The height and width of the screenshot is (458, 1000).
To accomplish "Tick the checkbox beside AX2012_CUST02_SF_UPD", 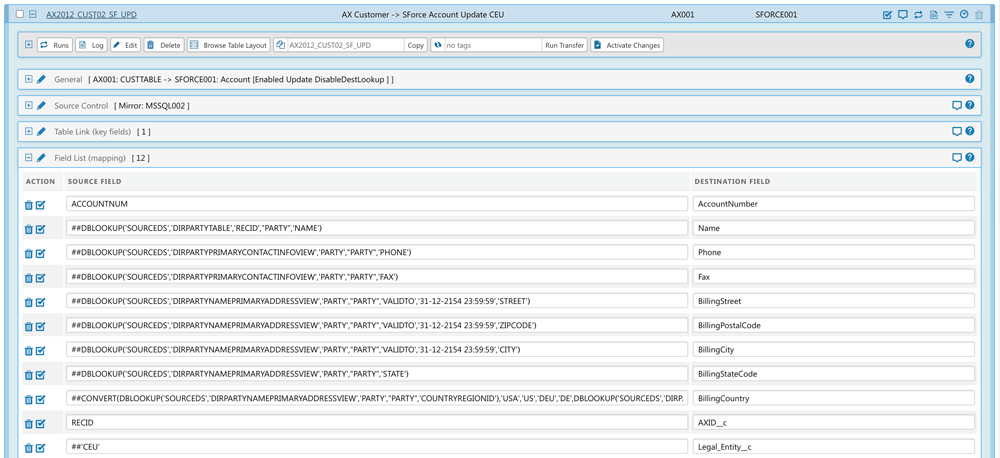I will pyautogui.click(x=20, y=15).
